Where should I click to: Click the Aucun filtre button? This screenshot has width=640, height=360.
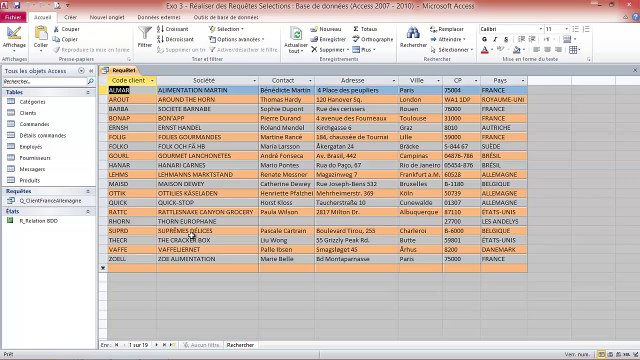[202, 345]
